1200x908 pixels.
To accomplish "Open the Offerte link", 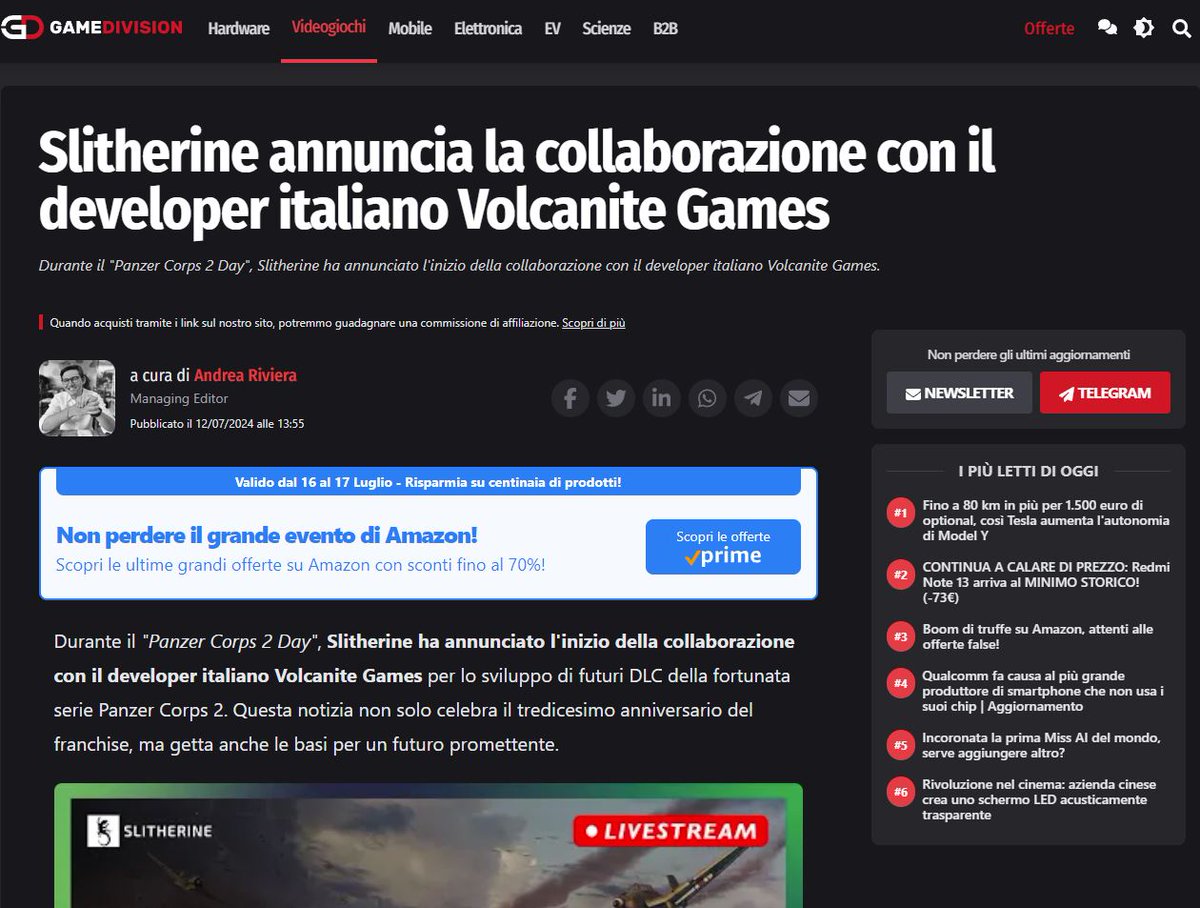I will tap(1049, 28).
